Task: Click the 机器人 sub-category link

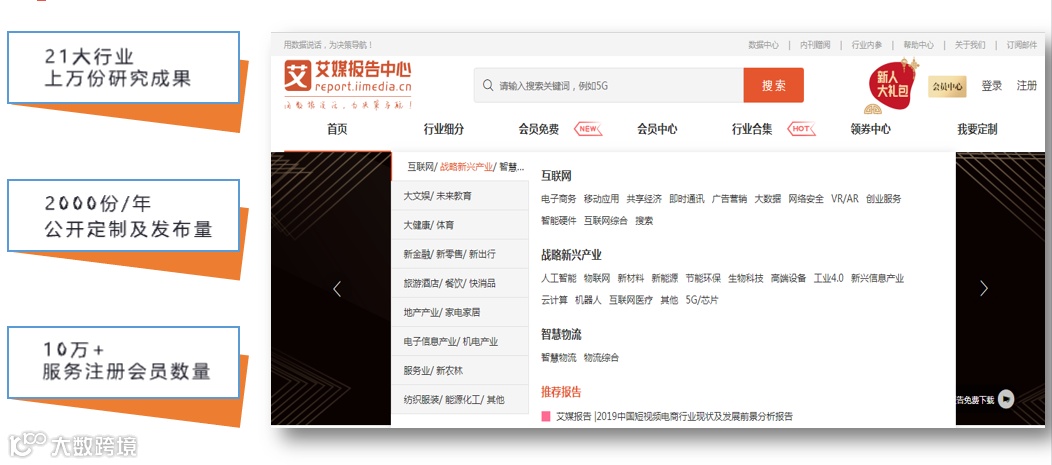Action: click(588, 301)
